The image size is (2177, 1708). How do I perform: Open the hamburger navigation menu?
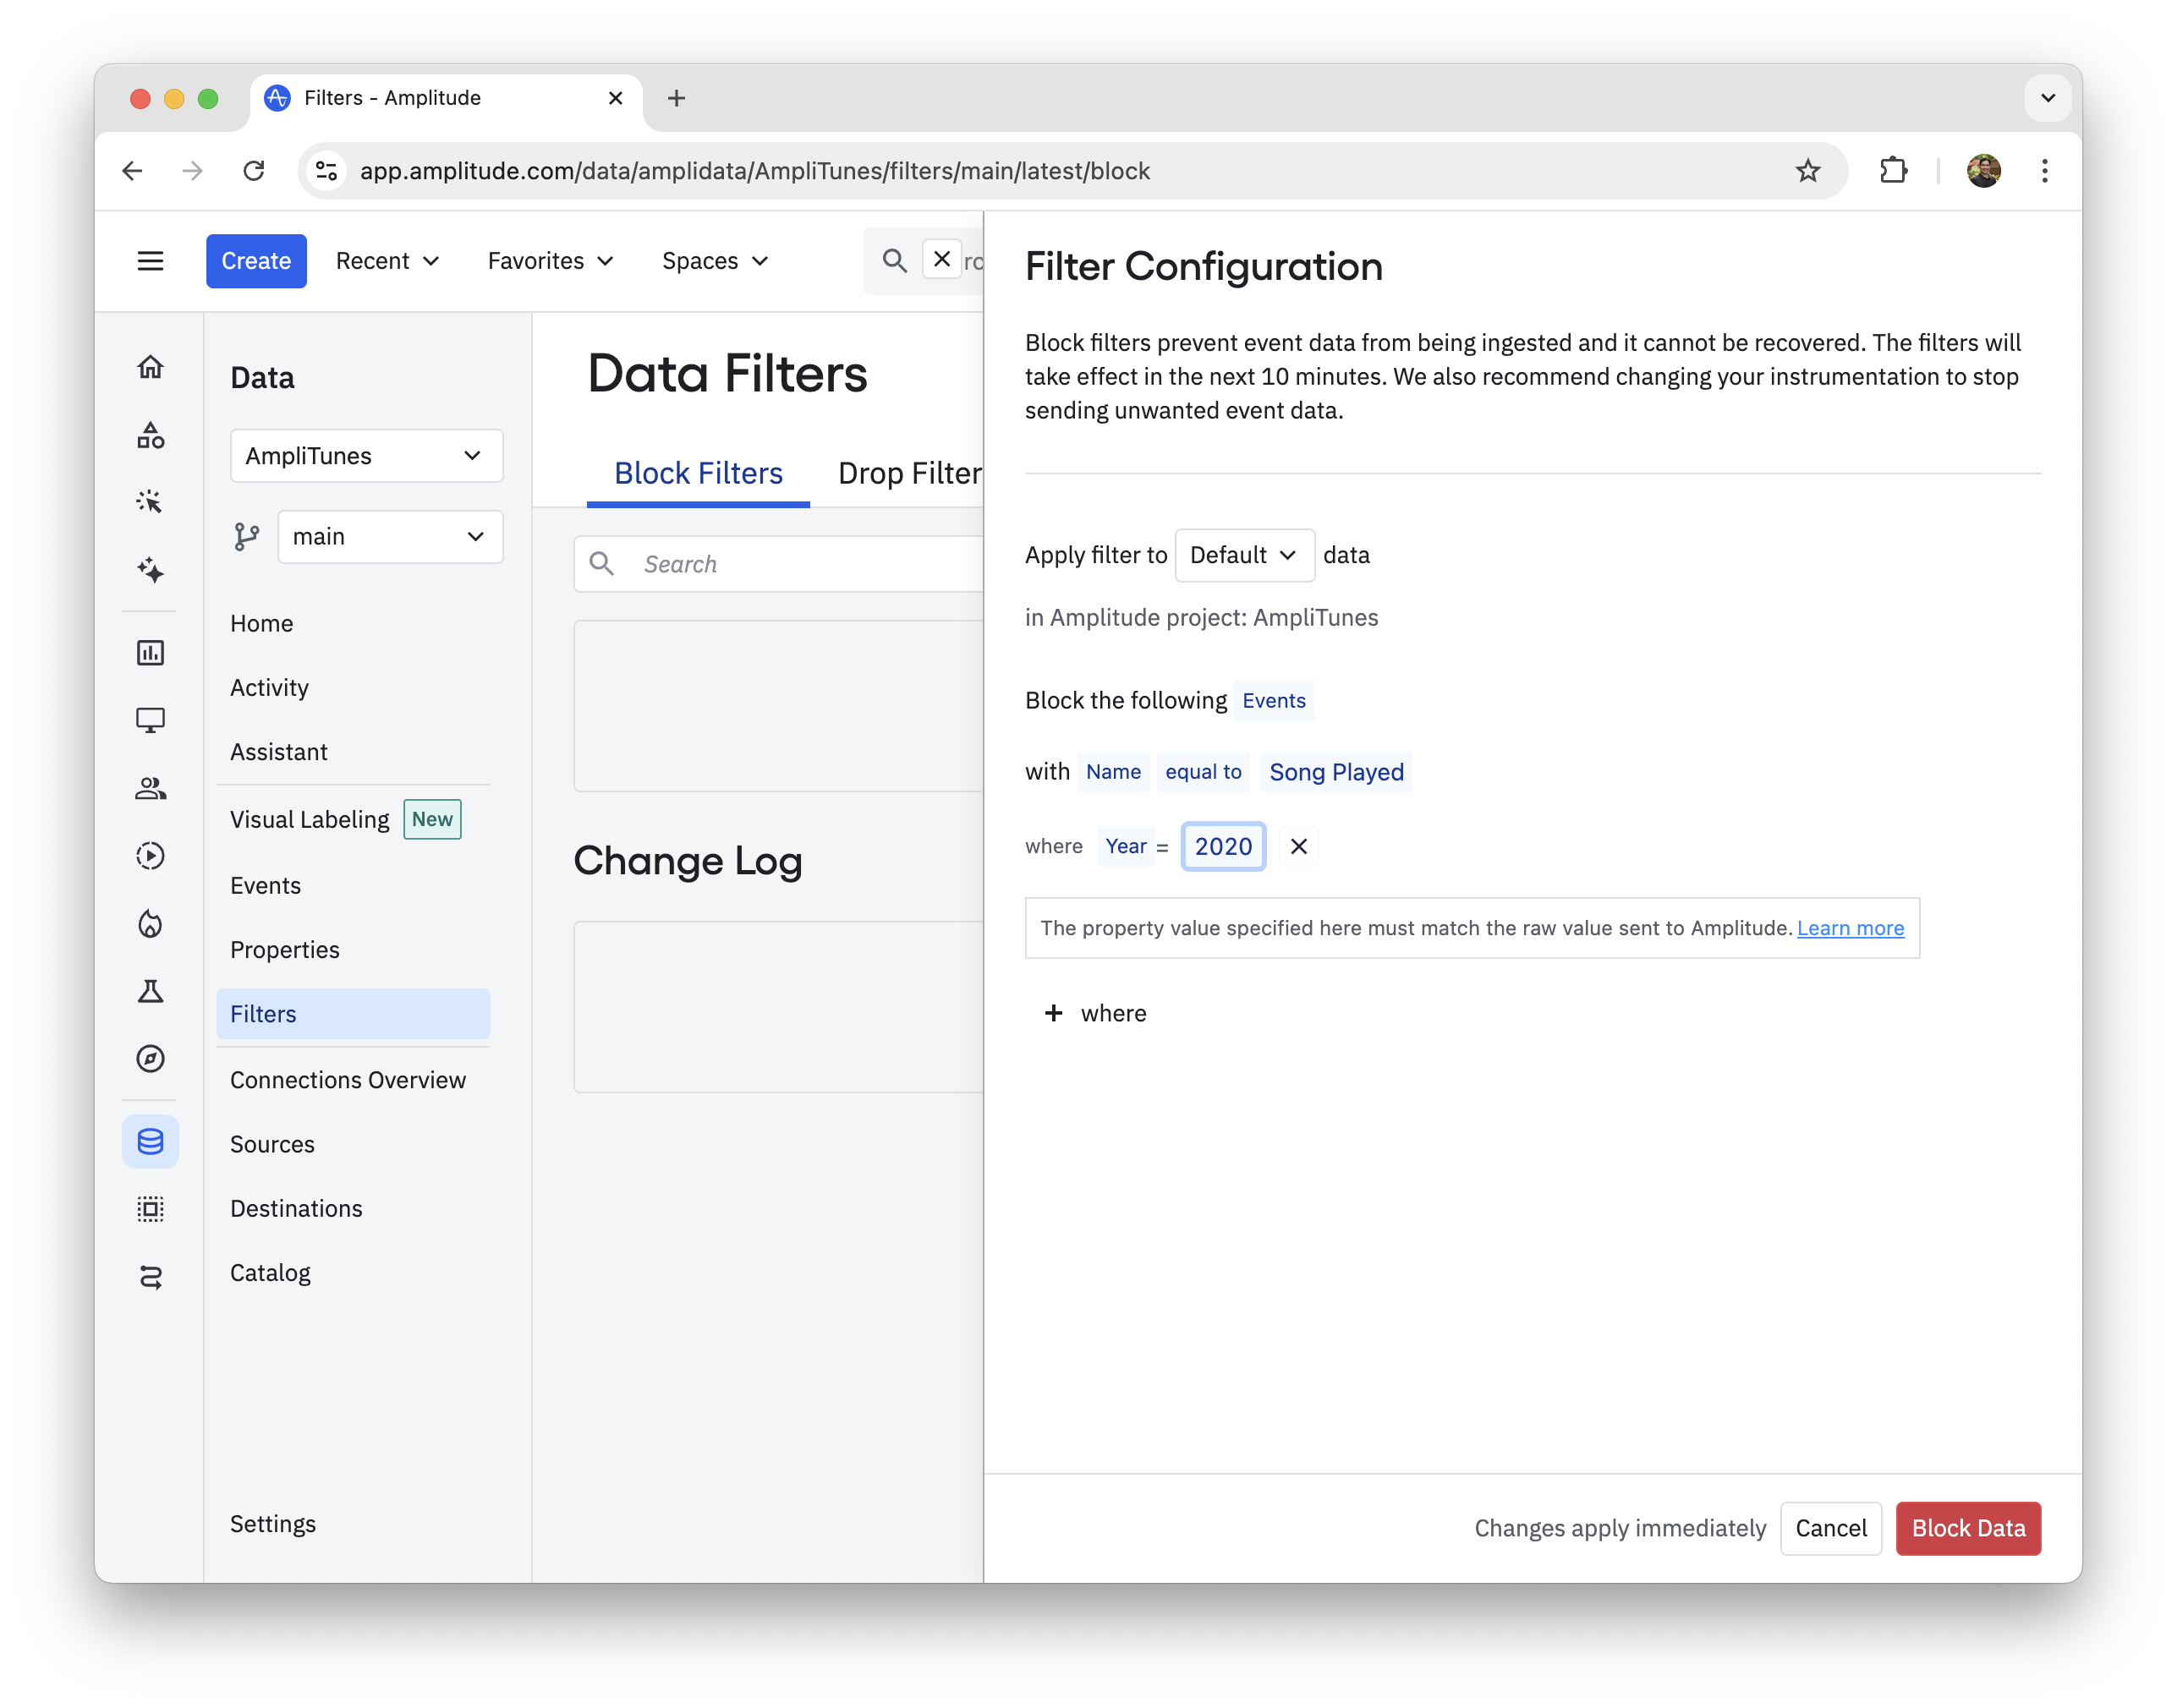click(x=150, y=261)
